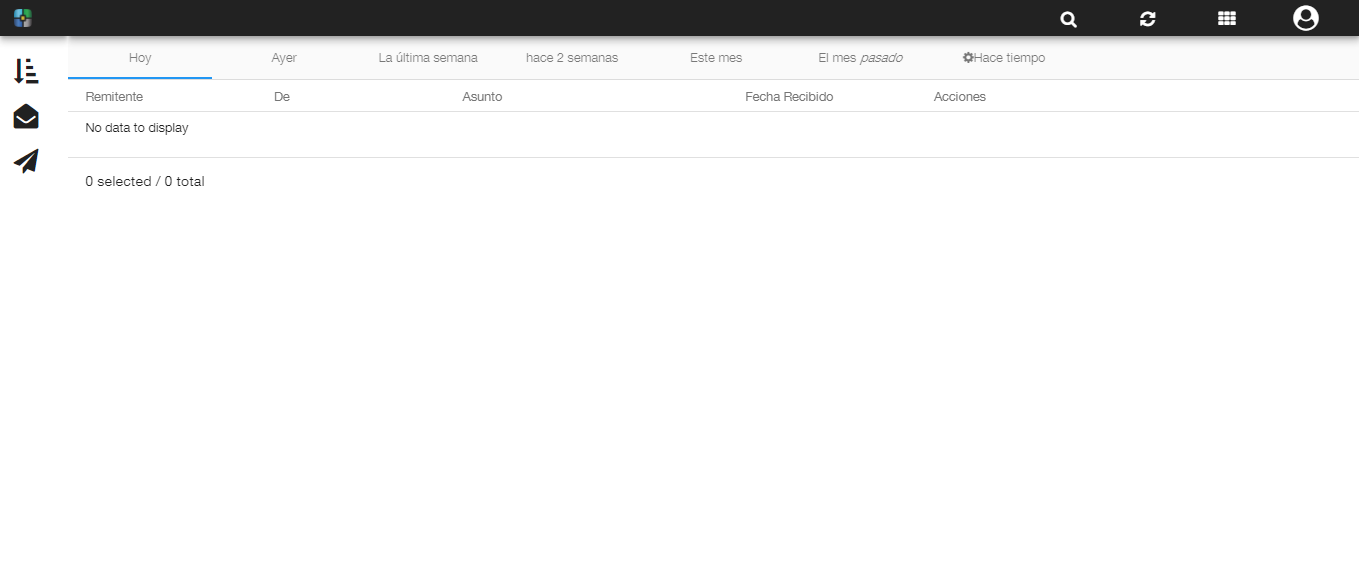The image size is (1359, 564).
Task: Click the Acciones column header
Action: coord(959,97)
